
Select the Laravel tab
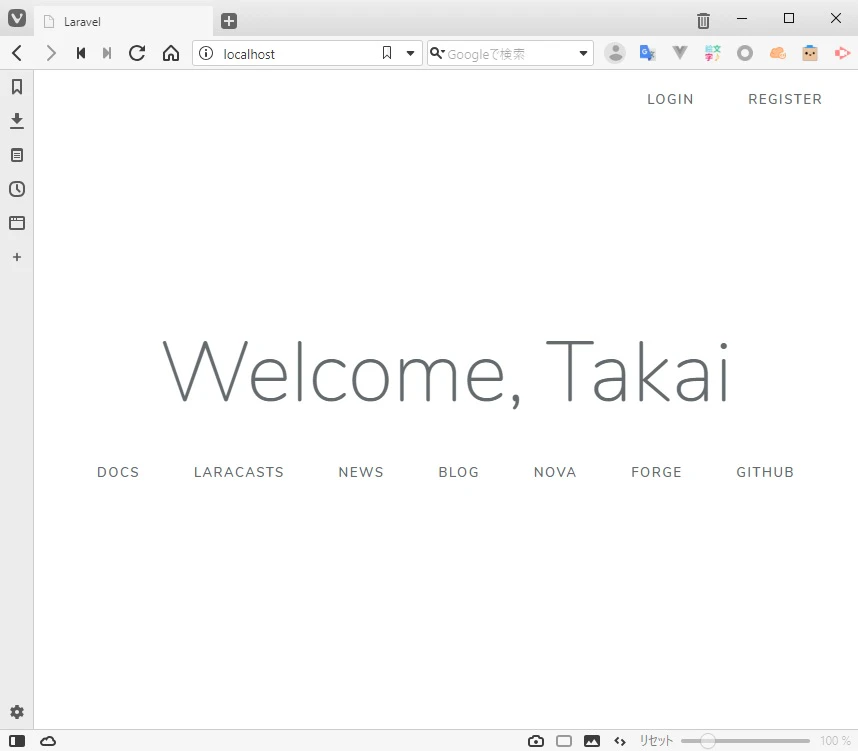click(x=123, y=21)
